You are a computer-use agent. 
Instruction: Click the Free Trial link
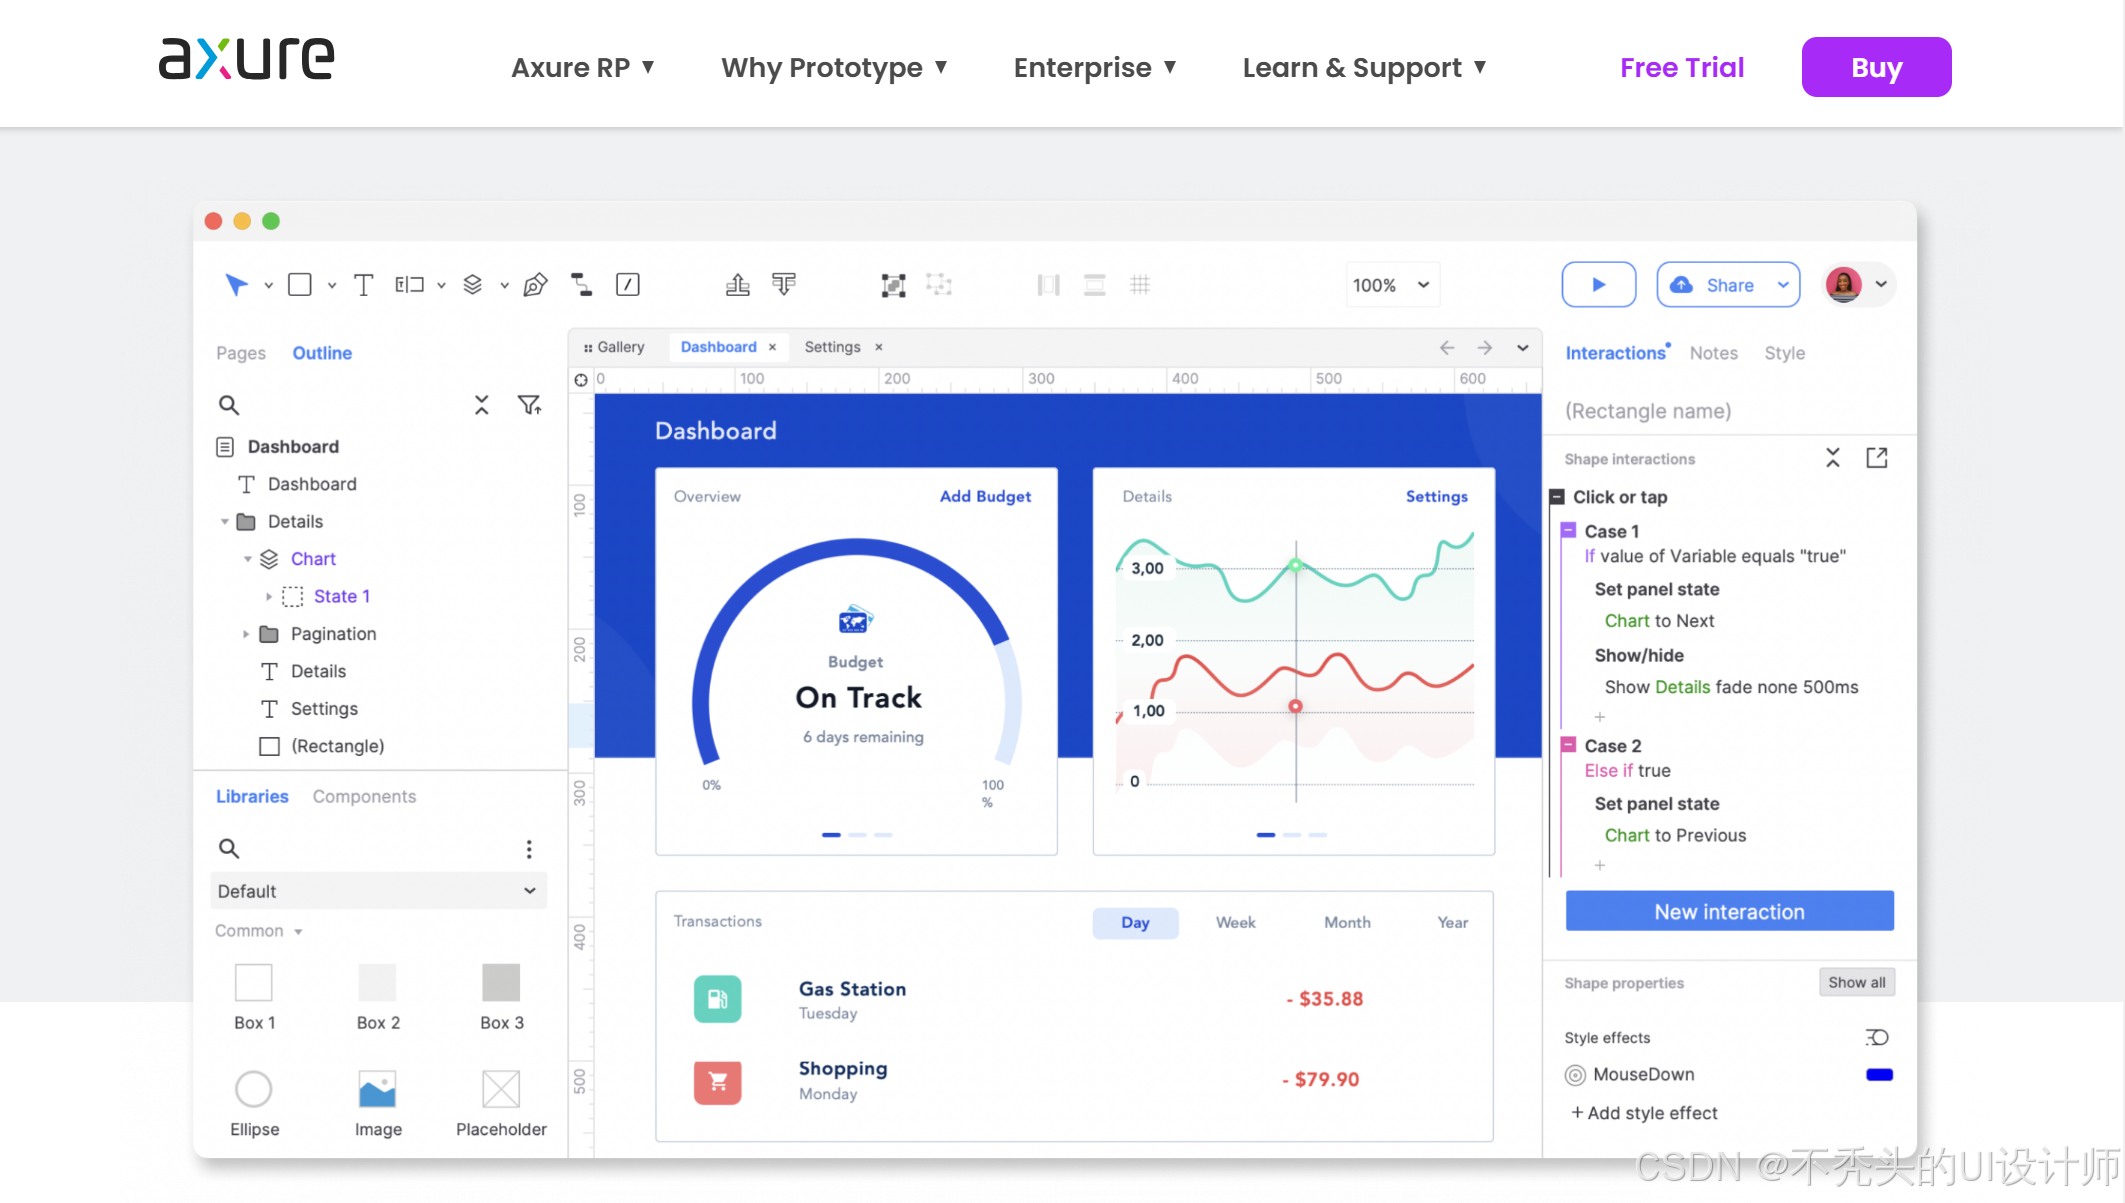tap(1681, 67)
